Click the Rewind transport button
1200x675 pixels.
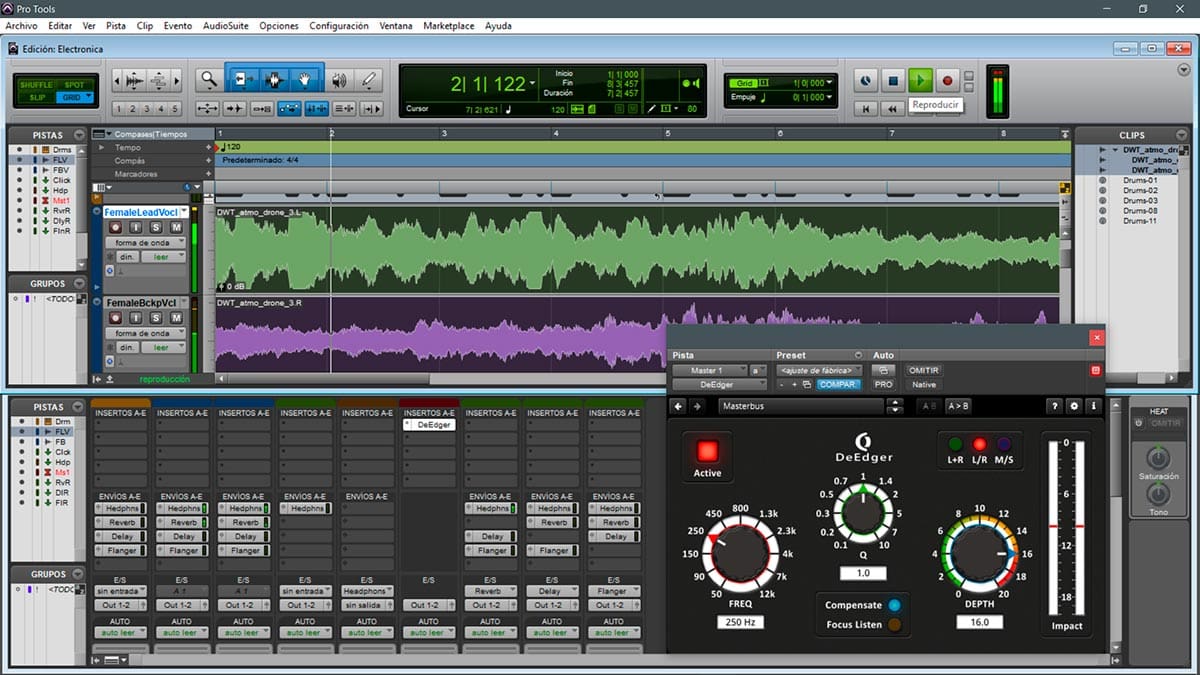(x=894, y=108)
